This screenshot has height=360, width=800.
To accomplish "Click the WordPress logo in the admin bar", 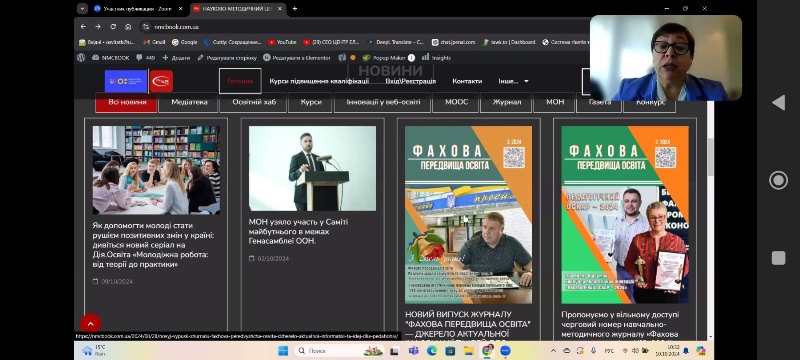I will [x=81, y=58].
